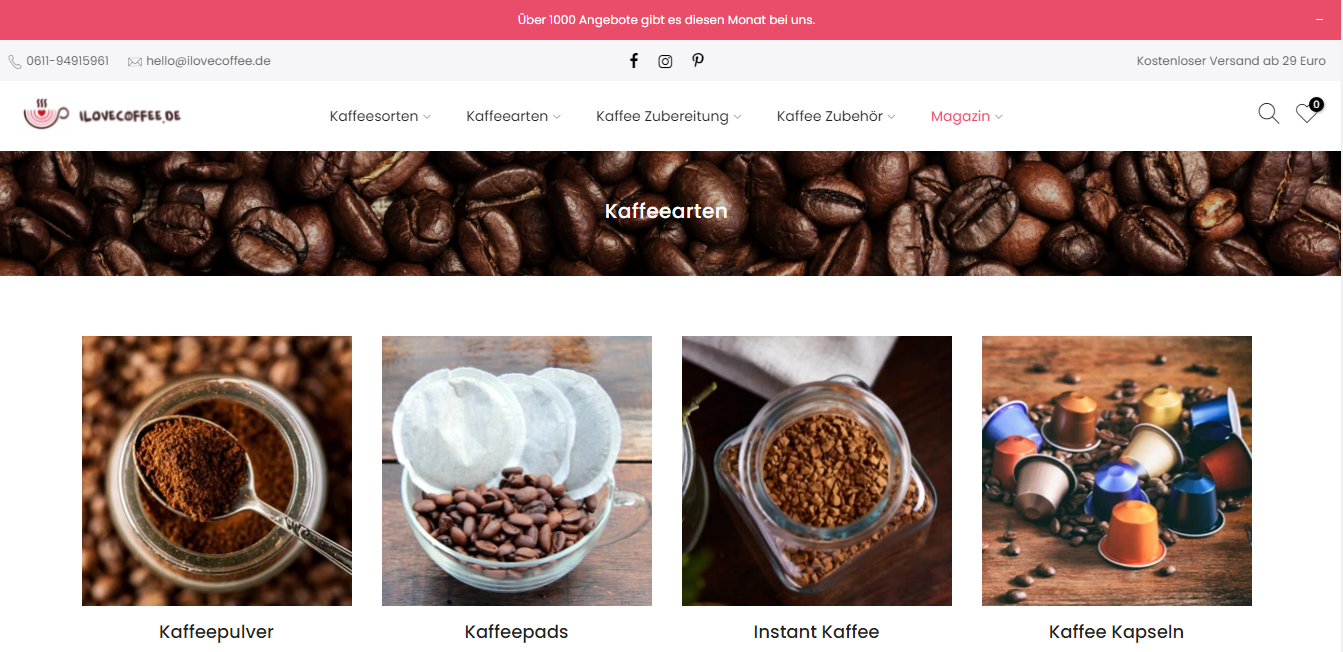The width and height of the screenshot is (1343, 652).
Task: Click the search magnifier icon
Action: 1268,114
